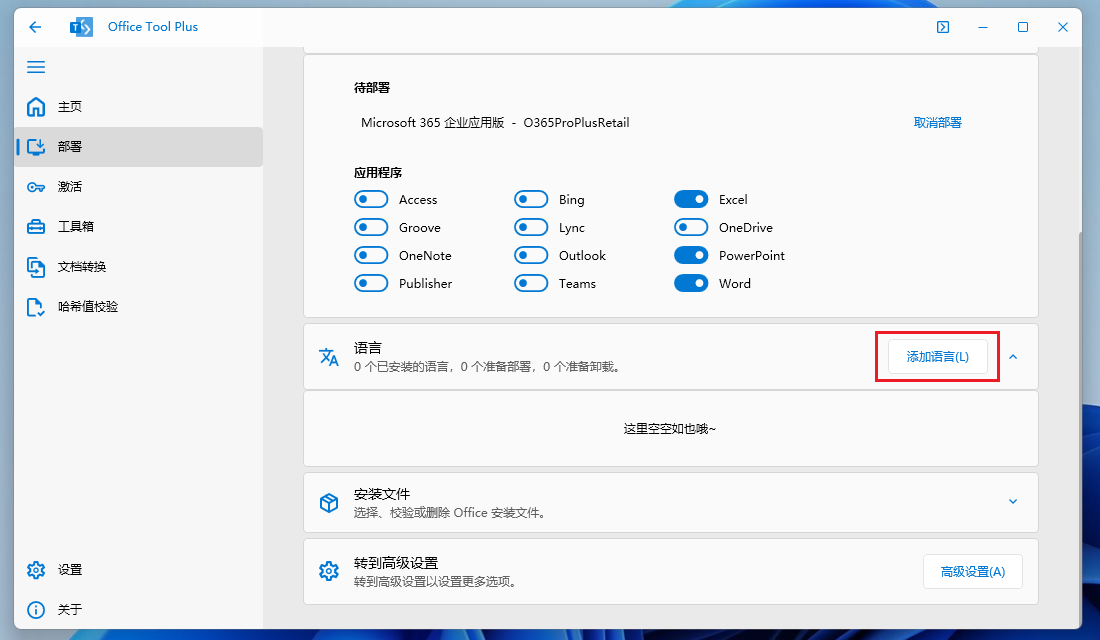
Task: Disable the Excel toggle
Action: [x=691, y=199]
